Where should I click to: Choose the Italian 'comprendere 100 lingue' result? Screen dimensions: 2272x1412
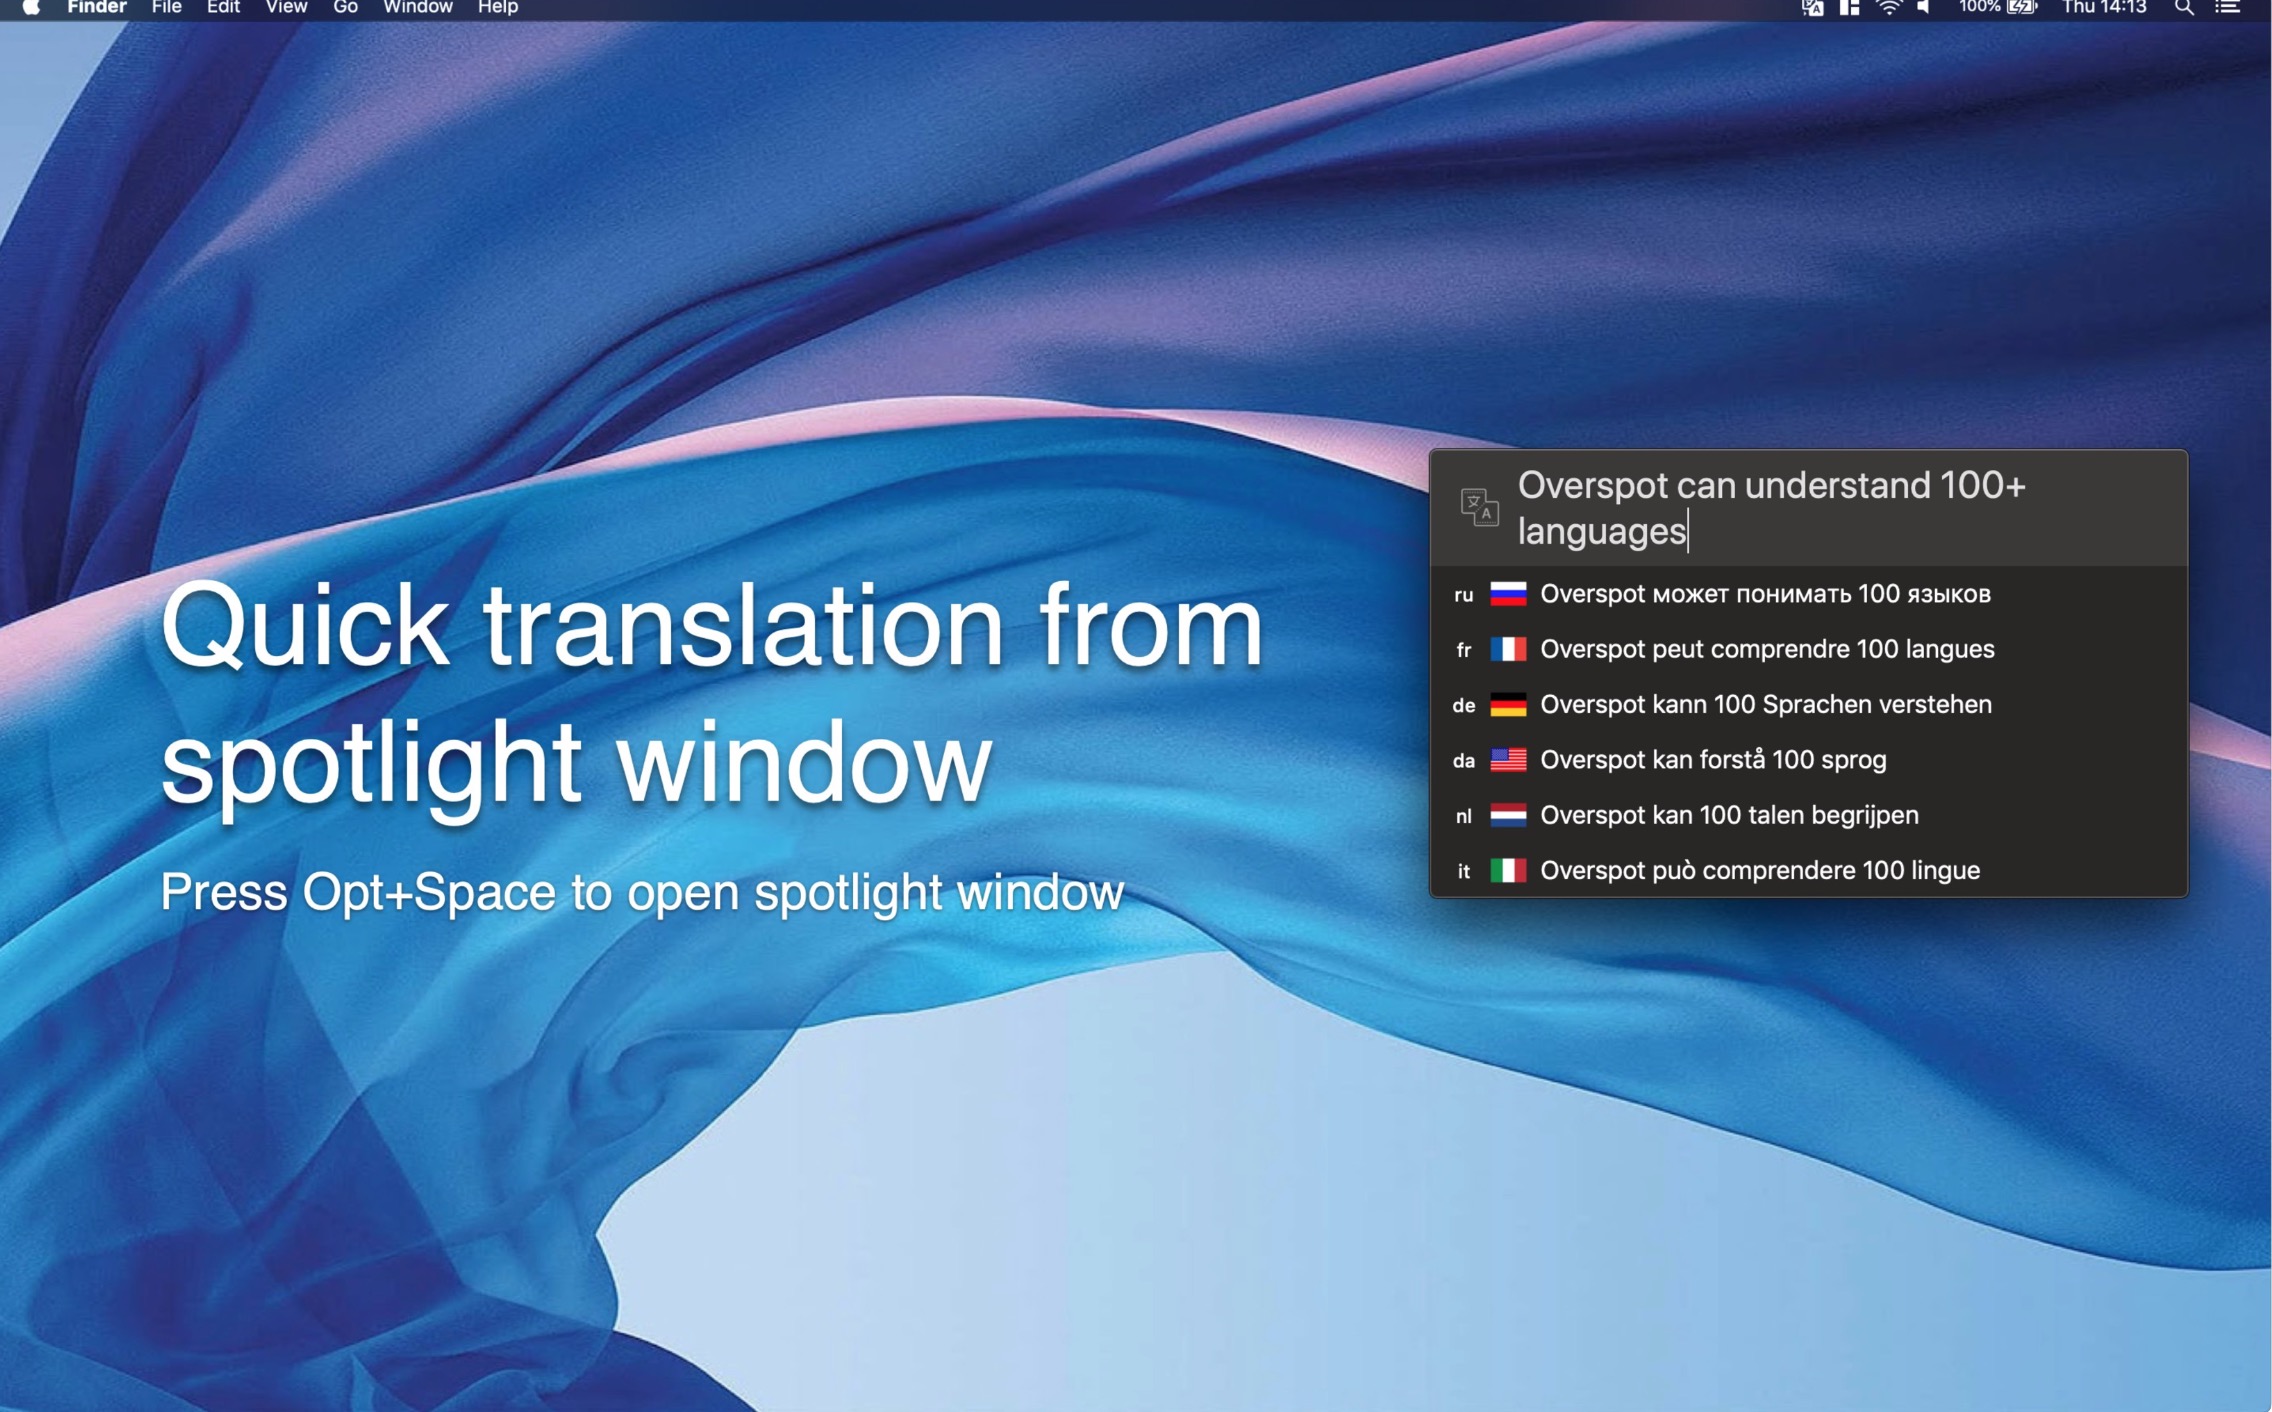1759,870
